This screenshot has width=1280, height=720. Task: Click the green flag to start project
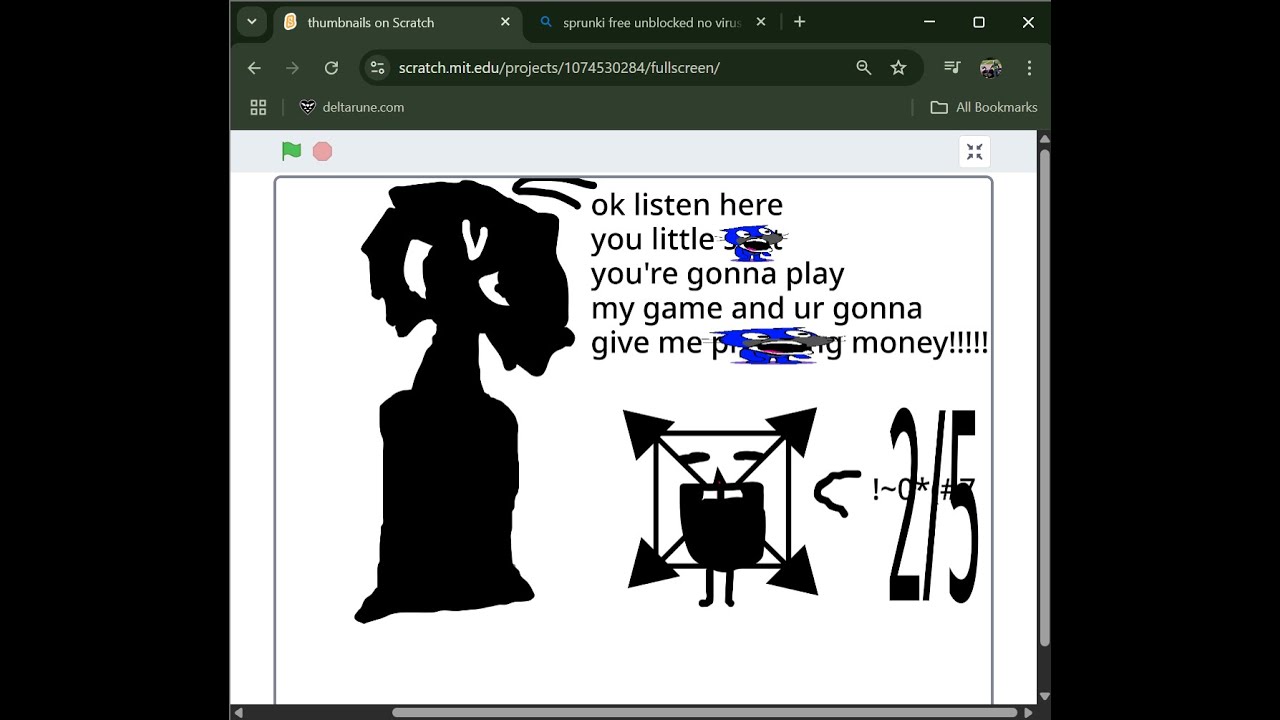tap(291, 151)
